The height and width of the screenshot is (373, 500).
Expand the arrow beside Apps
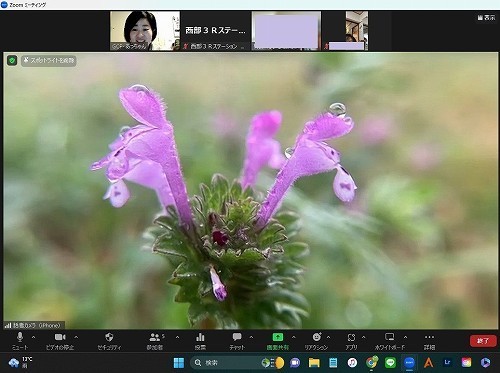[364, 337]
